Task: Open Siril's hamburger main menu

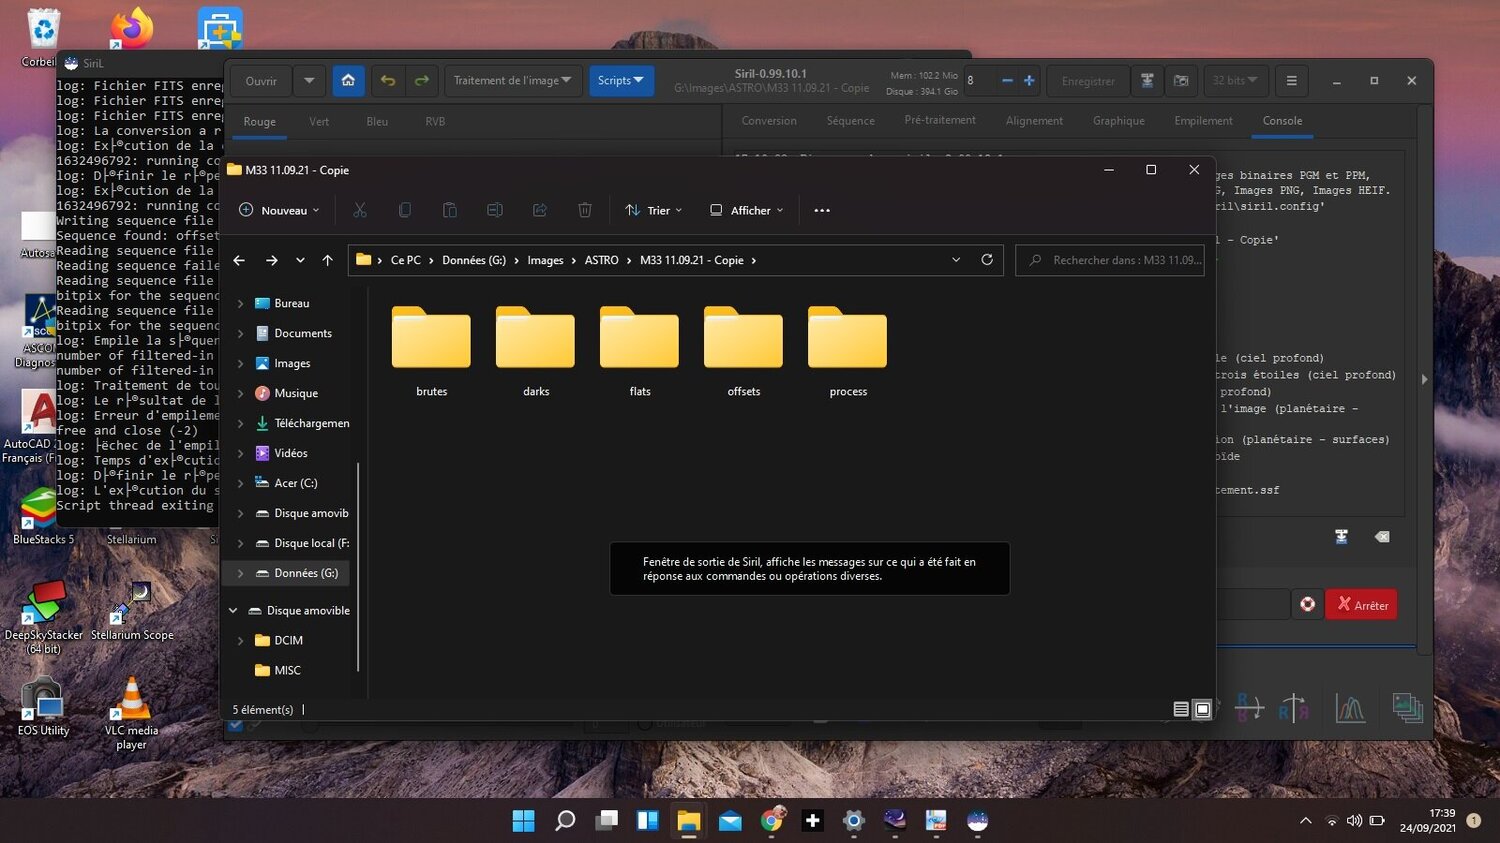Action: [x=1291, y=81]
